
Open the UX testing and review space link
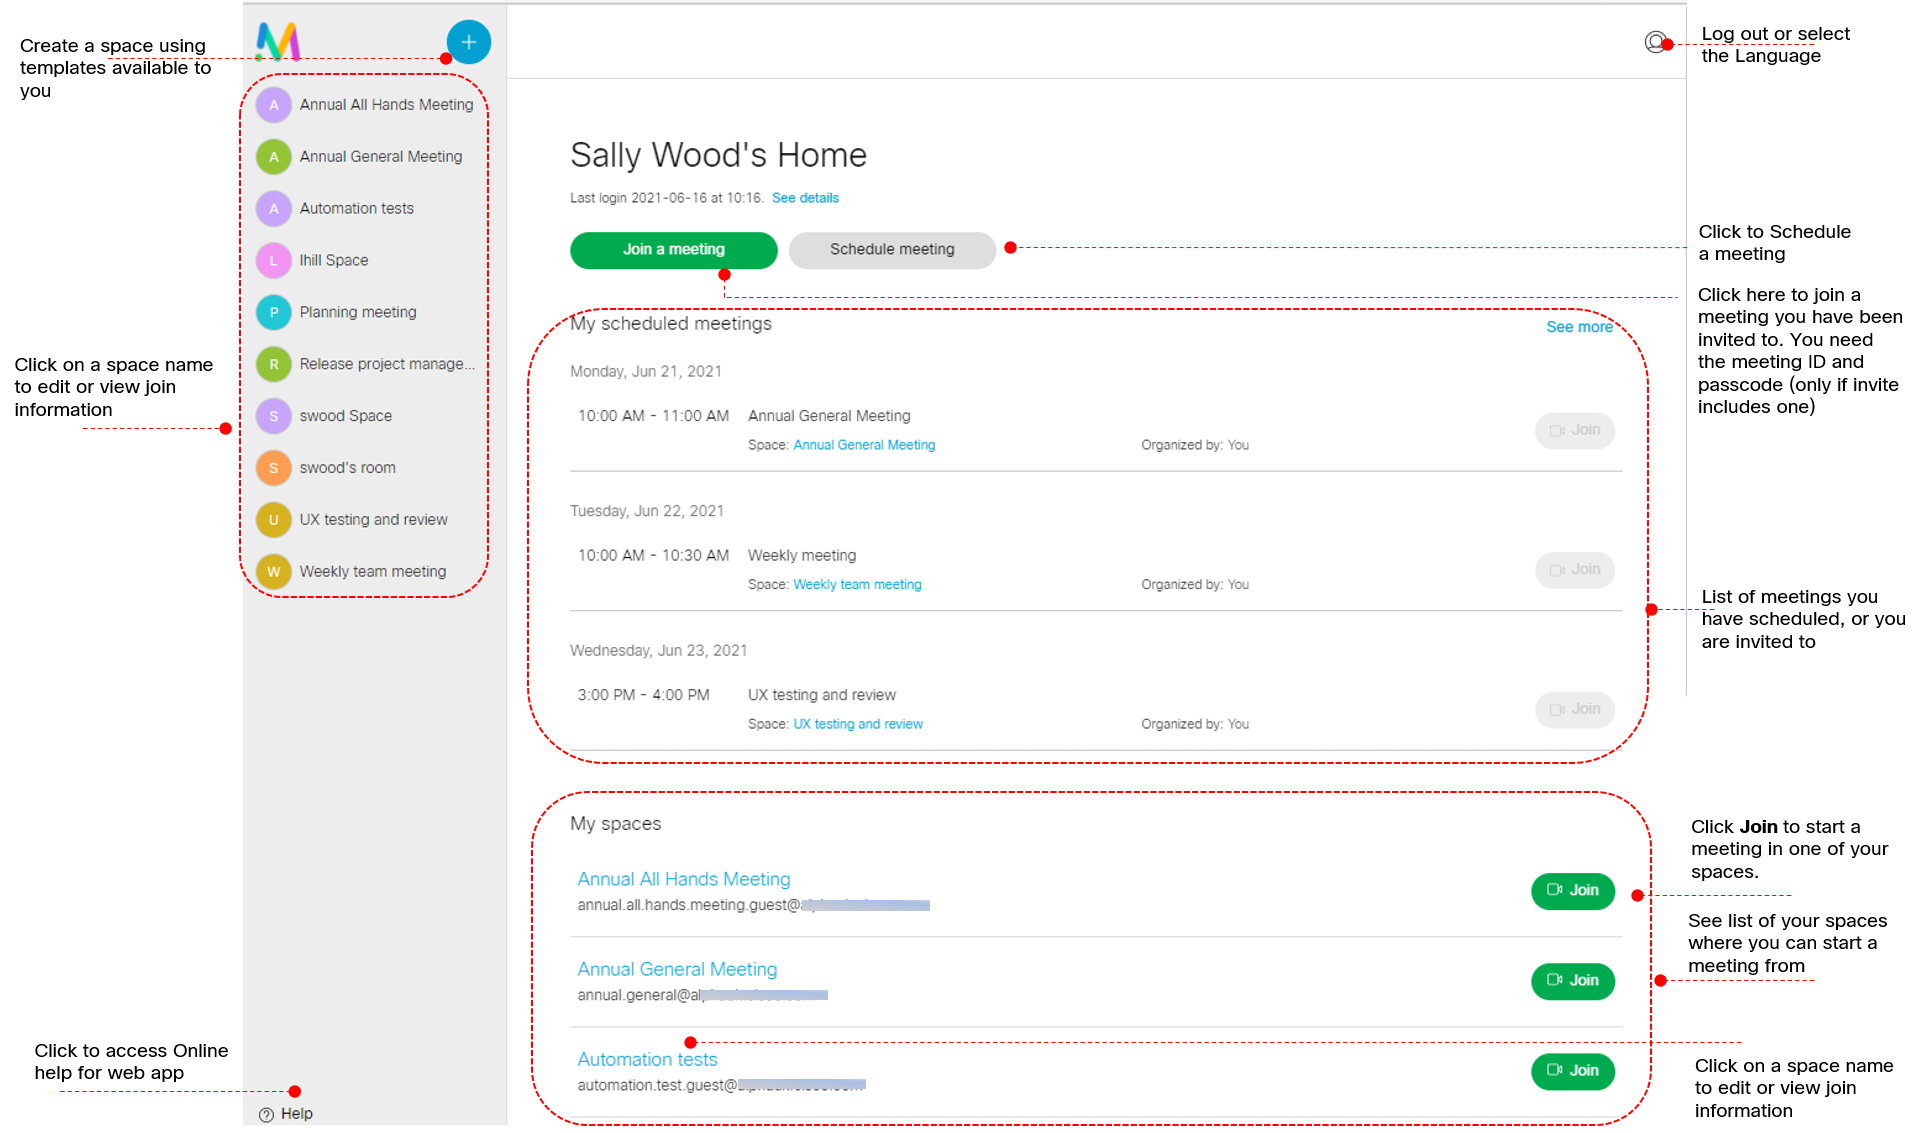point(858,723)
